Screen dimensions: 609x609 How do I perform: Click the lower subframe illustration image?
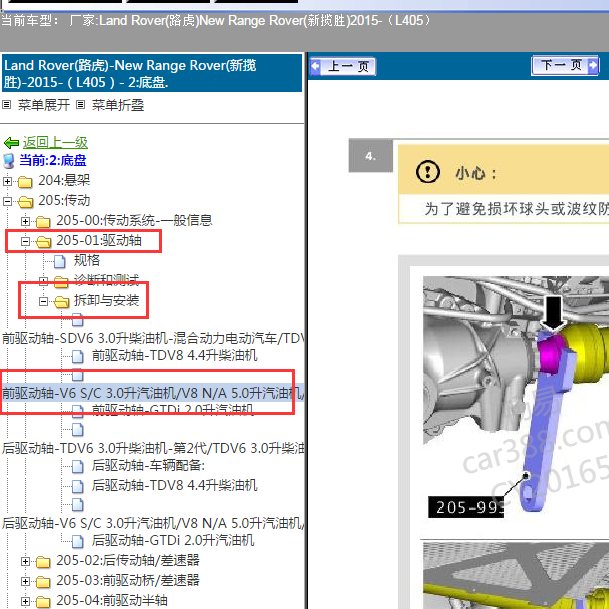pyautogui.click(x=516, y=576)
